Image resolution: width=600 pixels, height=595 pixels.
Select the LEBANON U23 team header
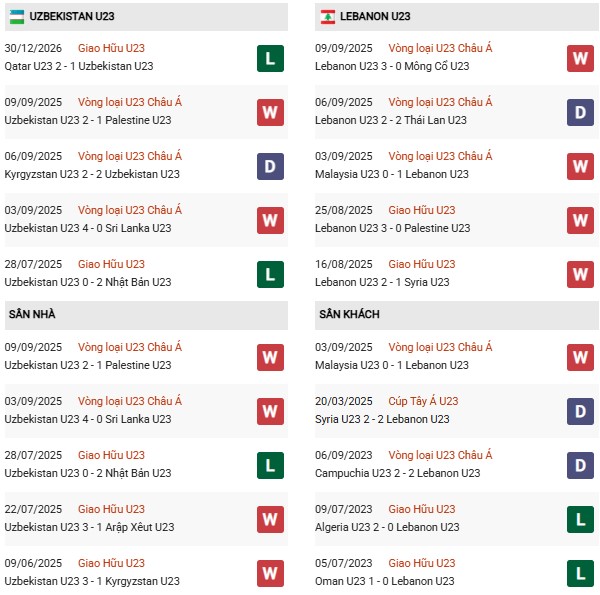(x=374, y=16)
